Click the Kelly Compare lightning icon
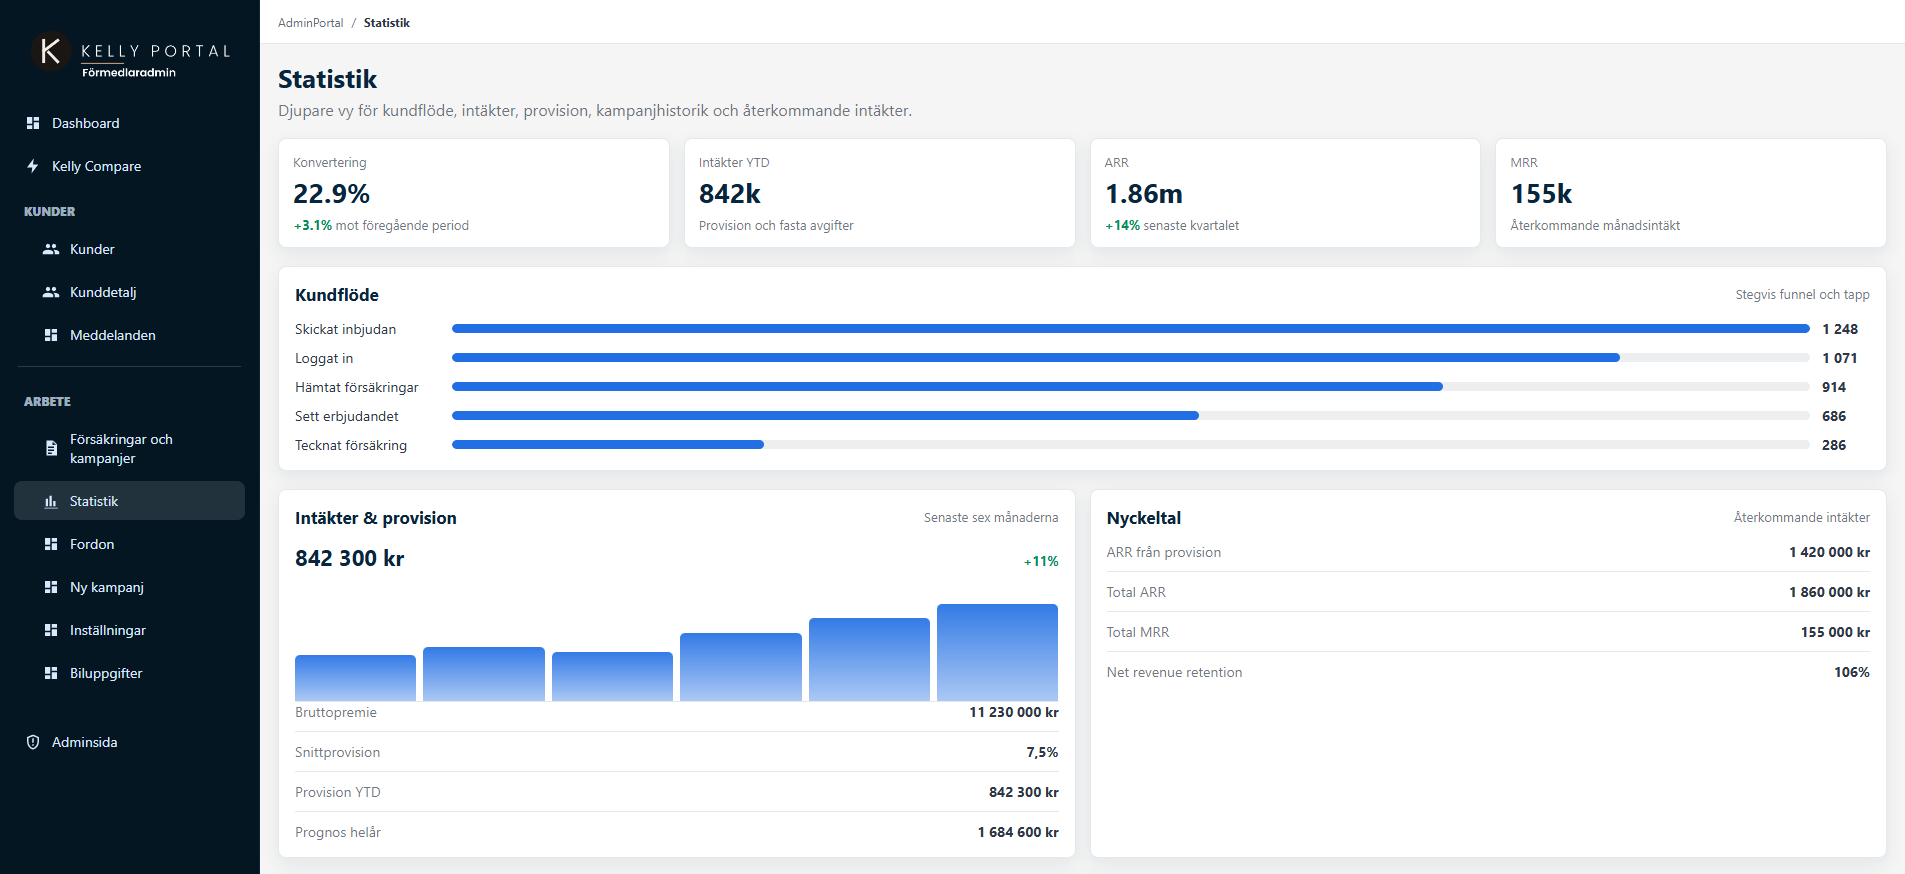This screenshot has height=874, width=1905. tap(33, 166)
